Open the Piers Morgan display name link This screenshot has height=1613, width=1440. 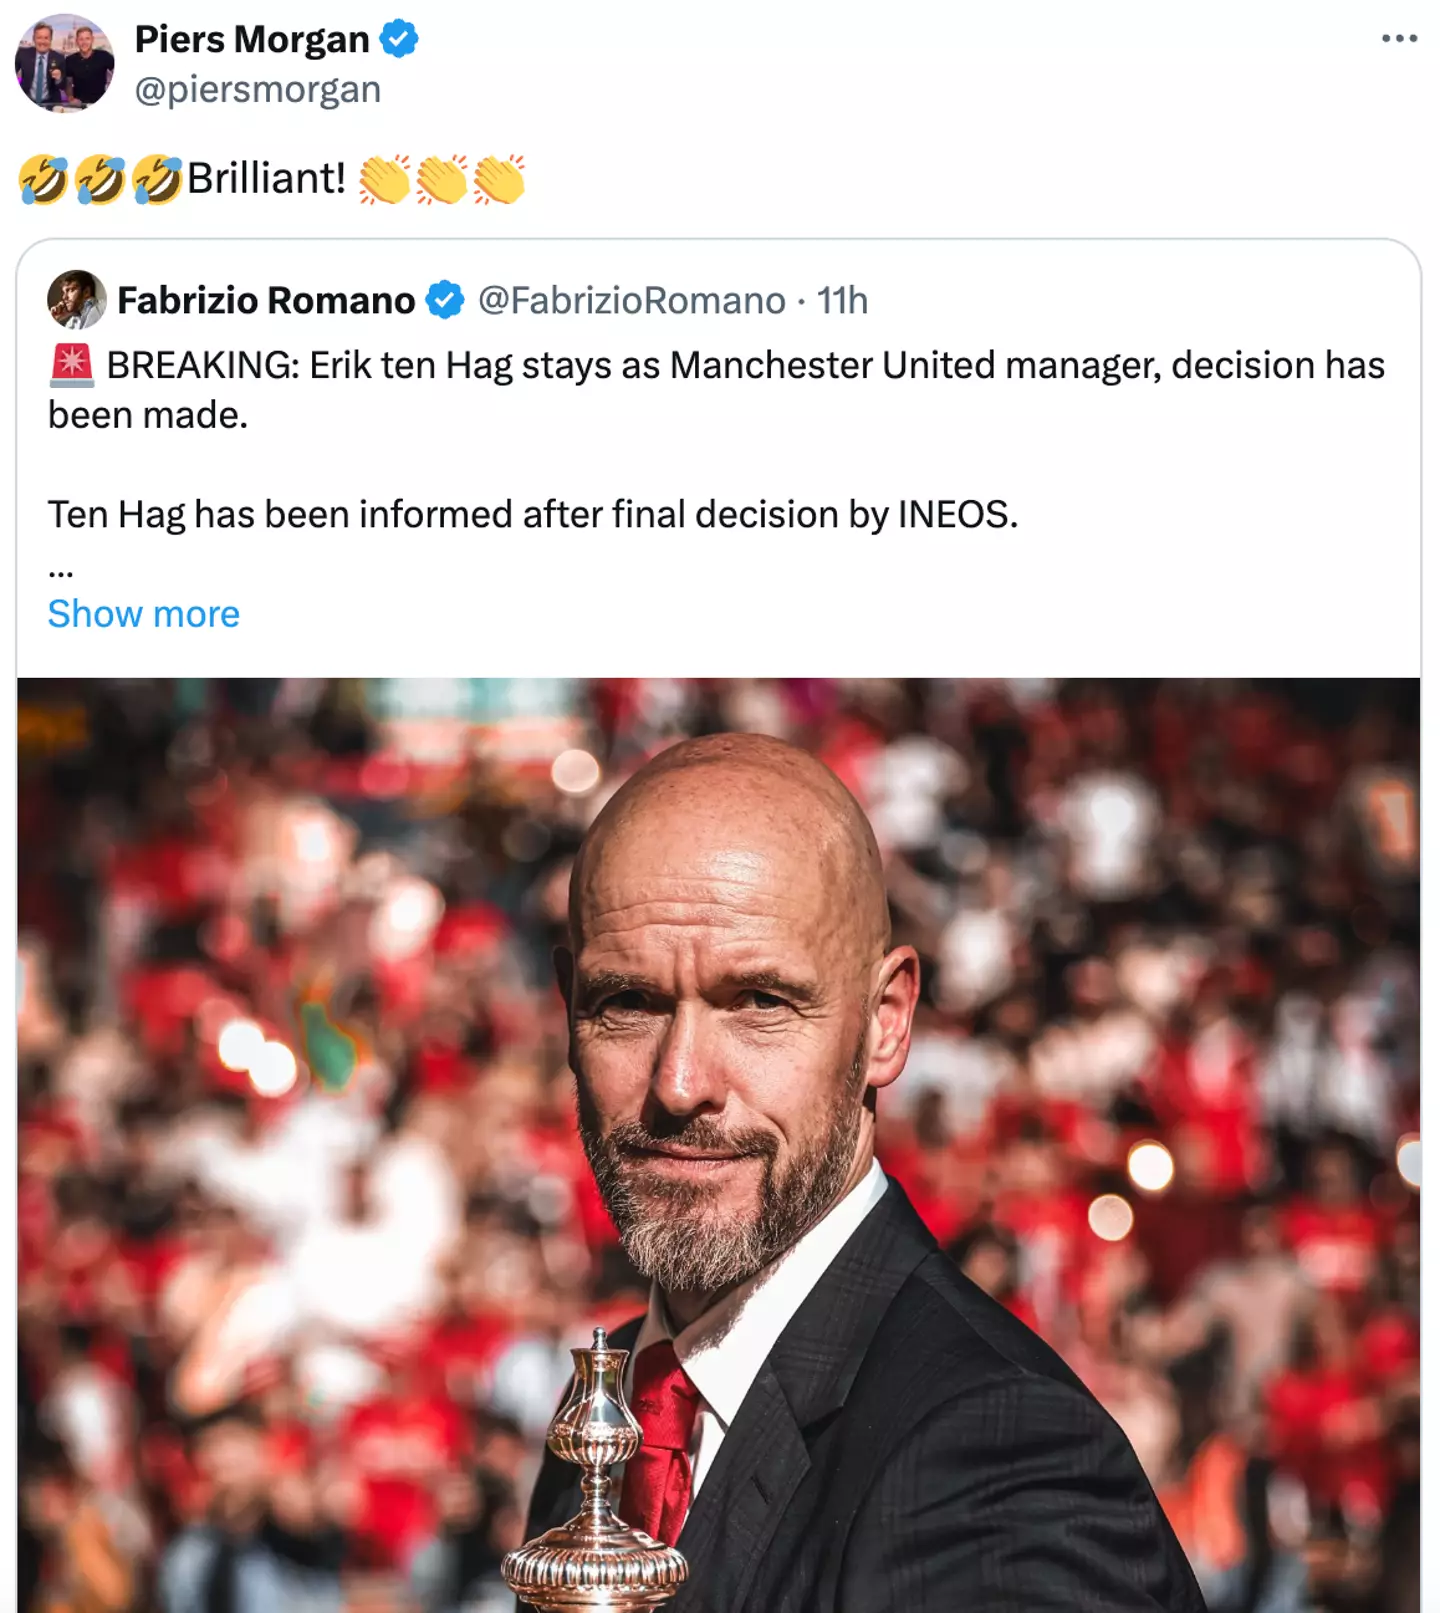point(252,39)
